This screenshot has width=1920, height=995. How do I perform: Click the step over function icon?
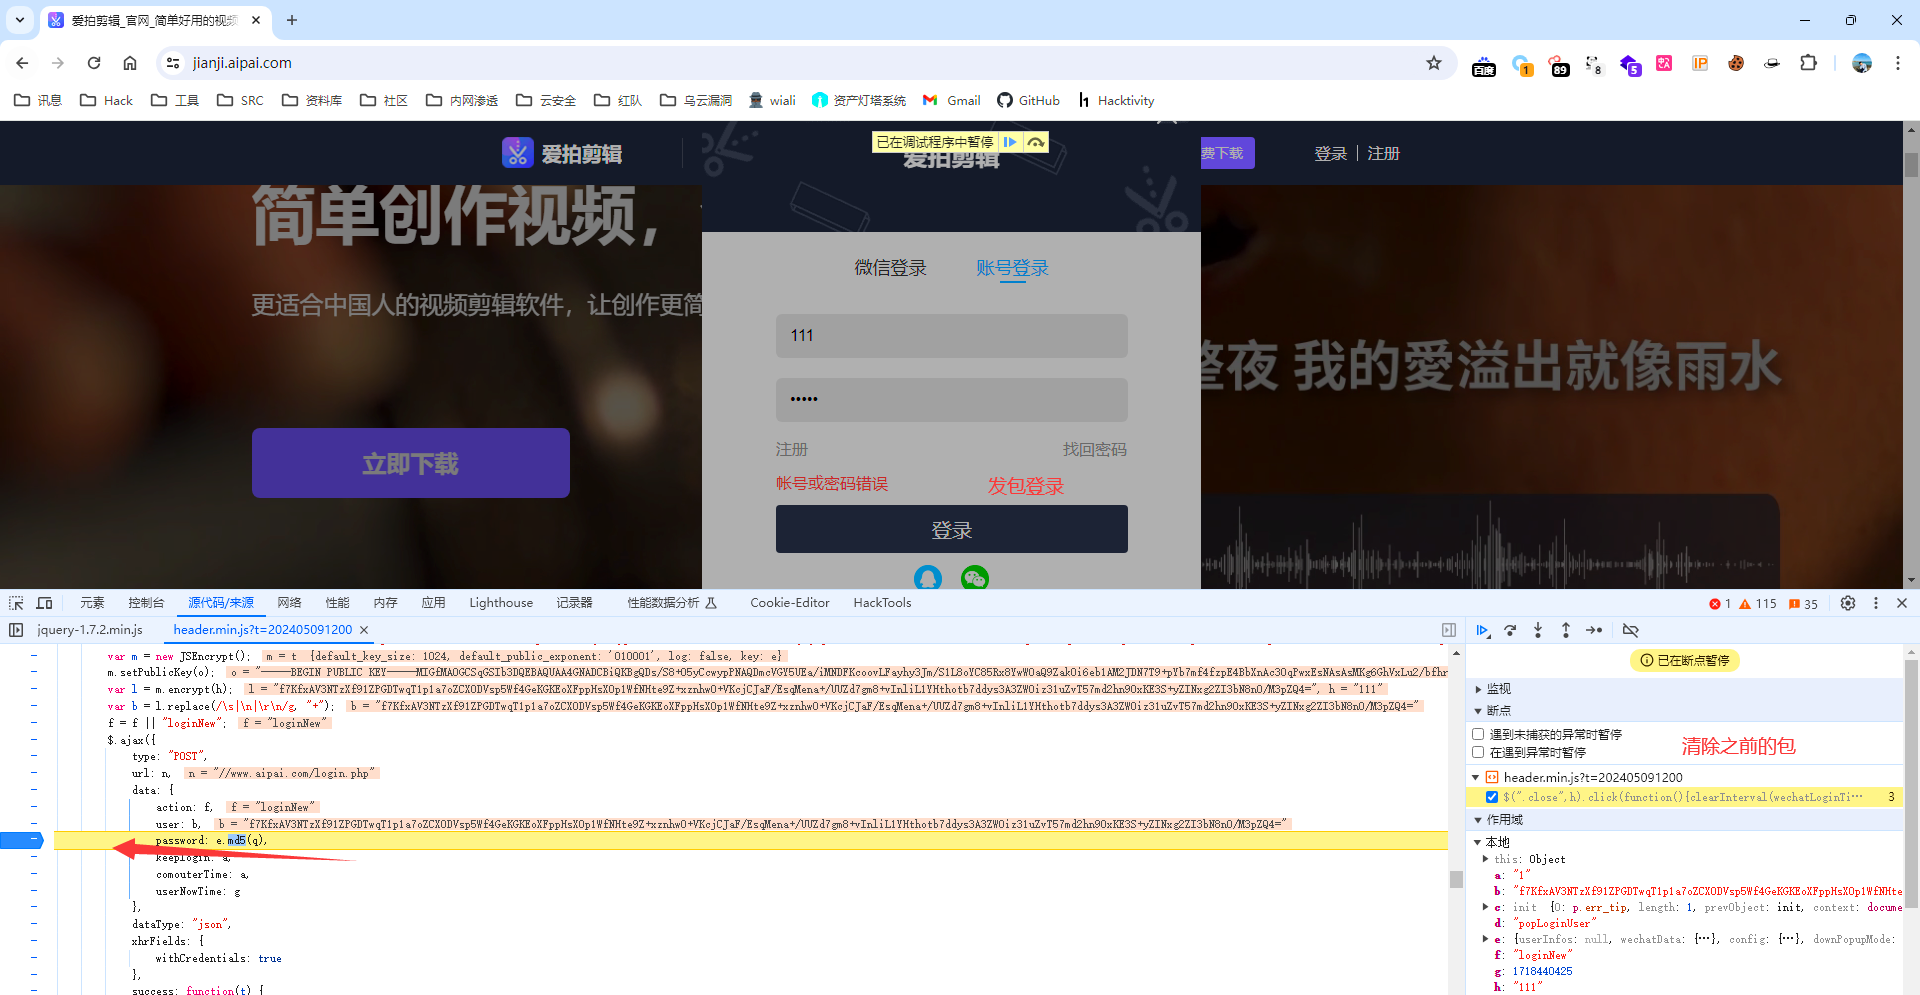coord(1510,630)
